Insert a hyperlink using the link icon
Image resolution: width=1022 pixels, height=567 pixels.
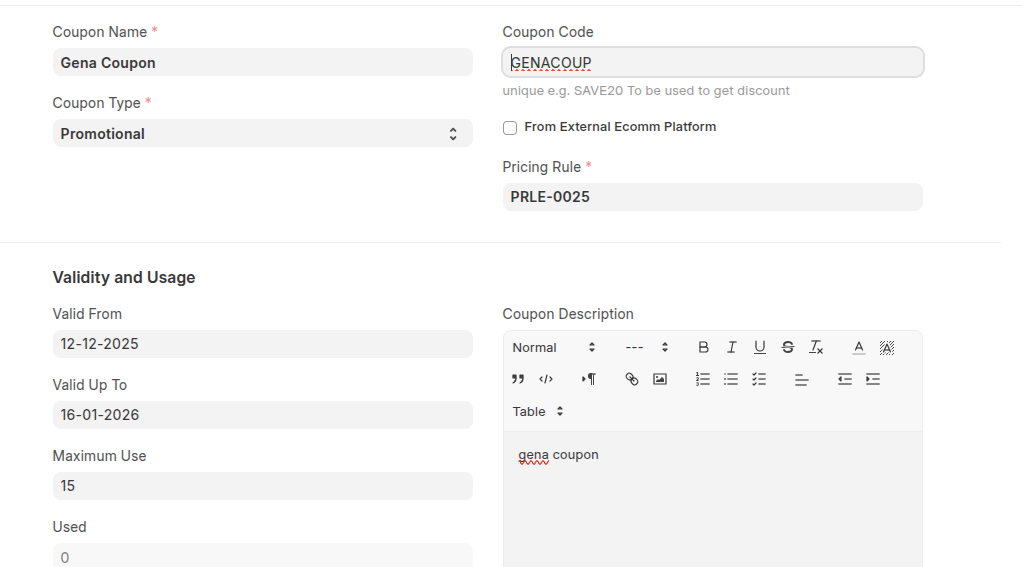point(631,379)
